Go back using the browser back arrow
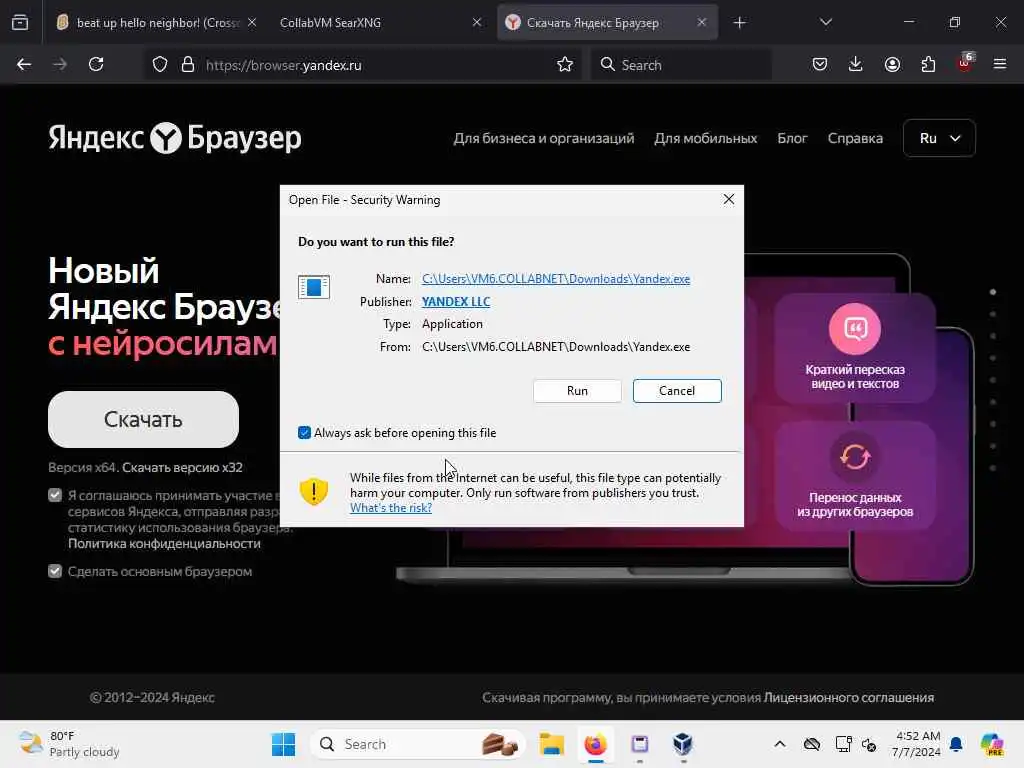 tap(24, 65)
